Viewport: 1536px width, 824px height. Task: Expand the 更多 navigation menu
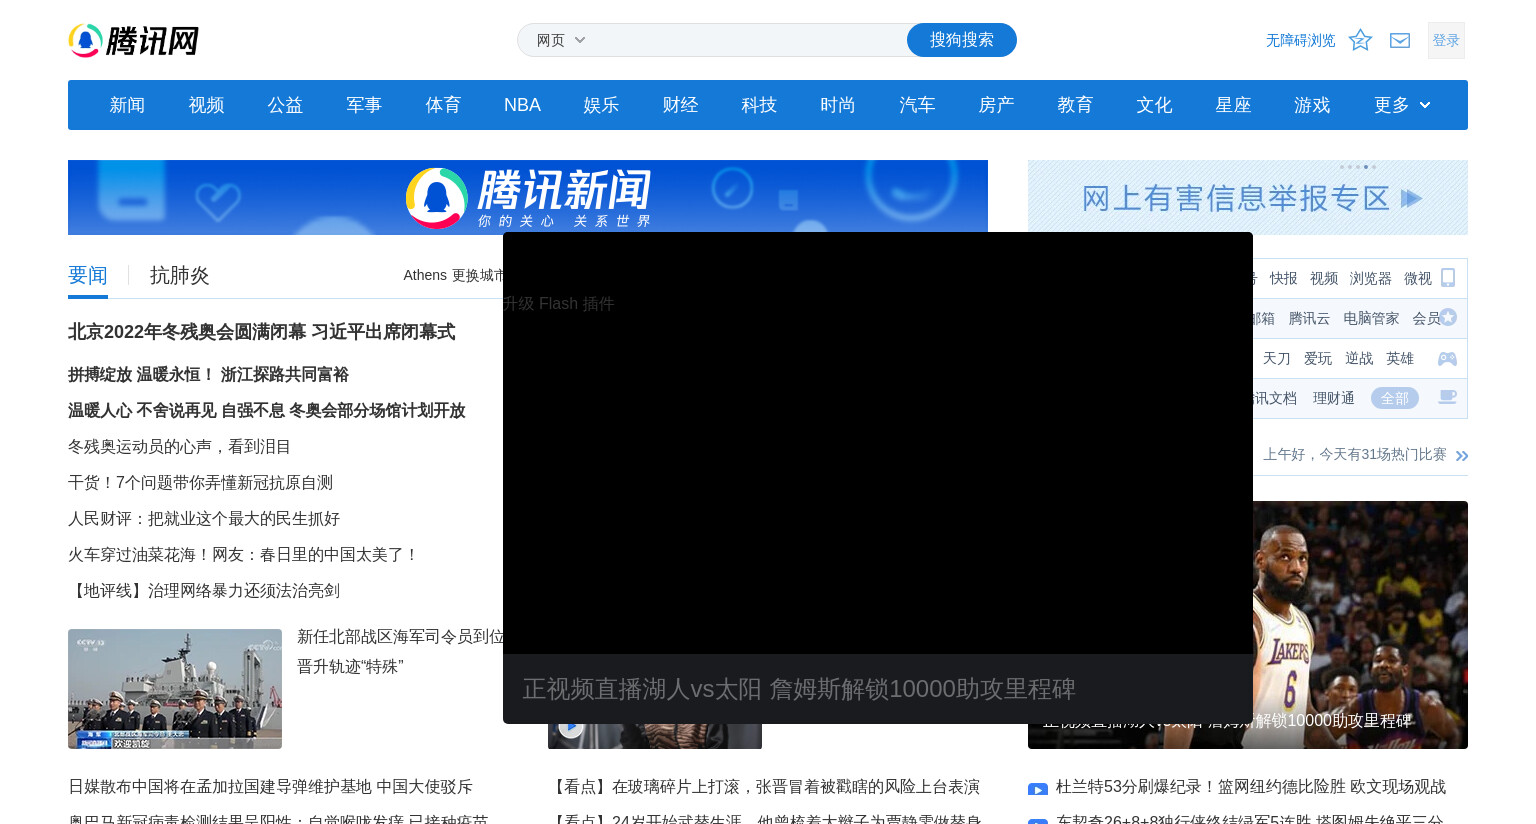click(1401, 105)
